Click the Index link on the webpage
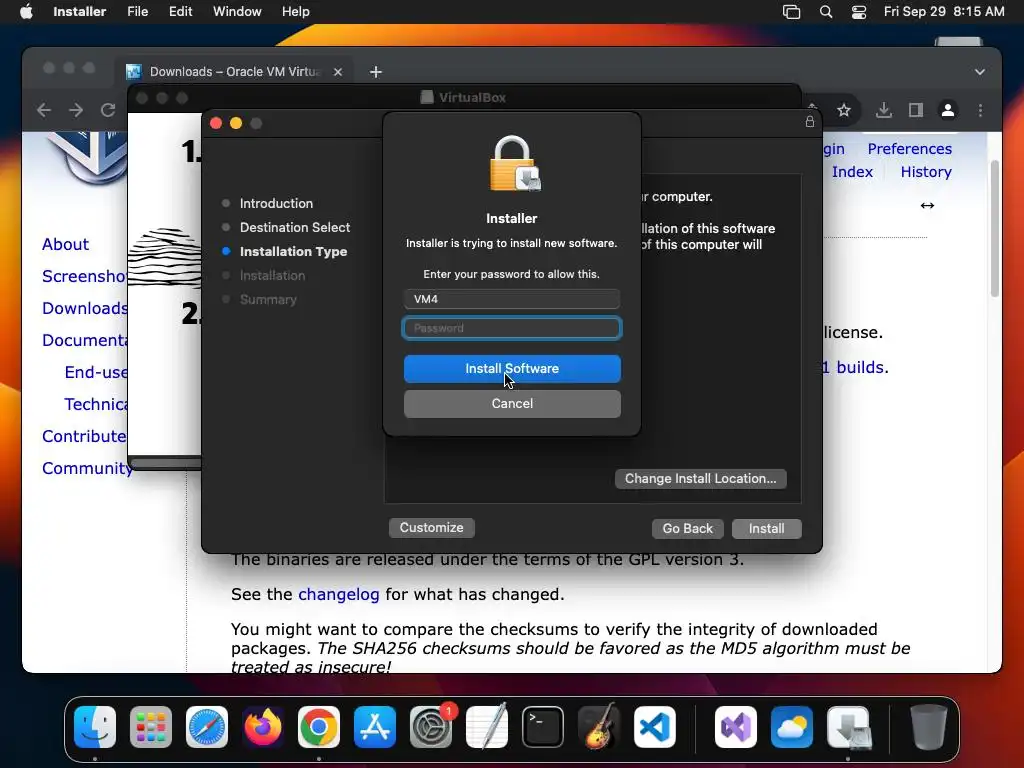This screenshot has width=1024, height=768. pyautogui.click(x=852, y=172)
